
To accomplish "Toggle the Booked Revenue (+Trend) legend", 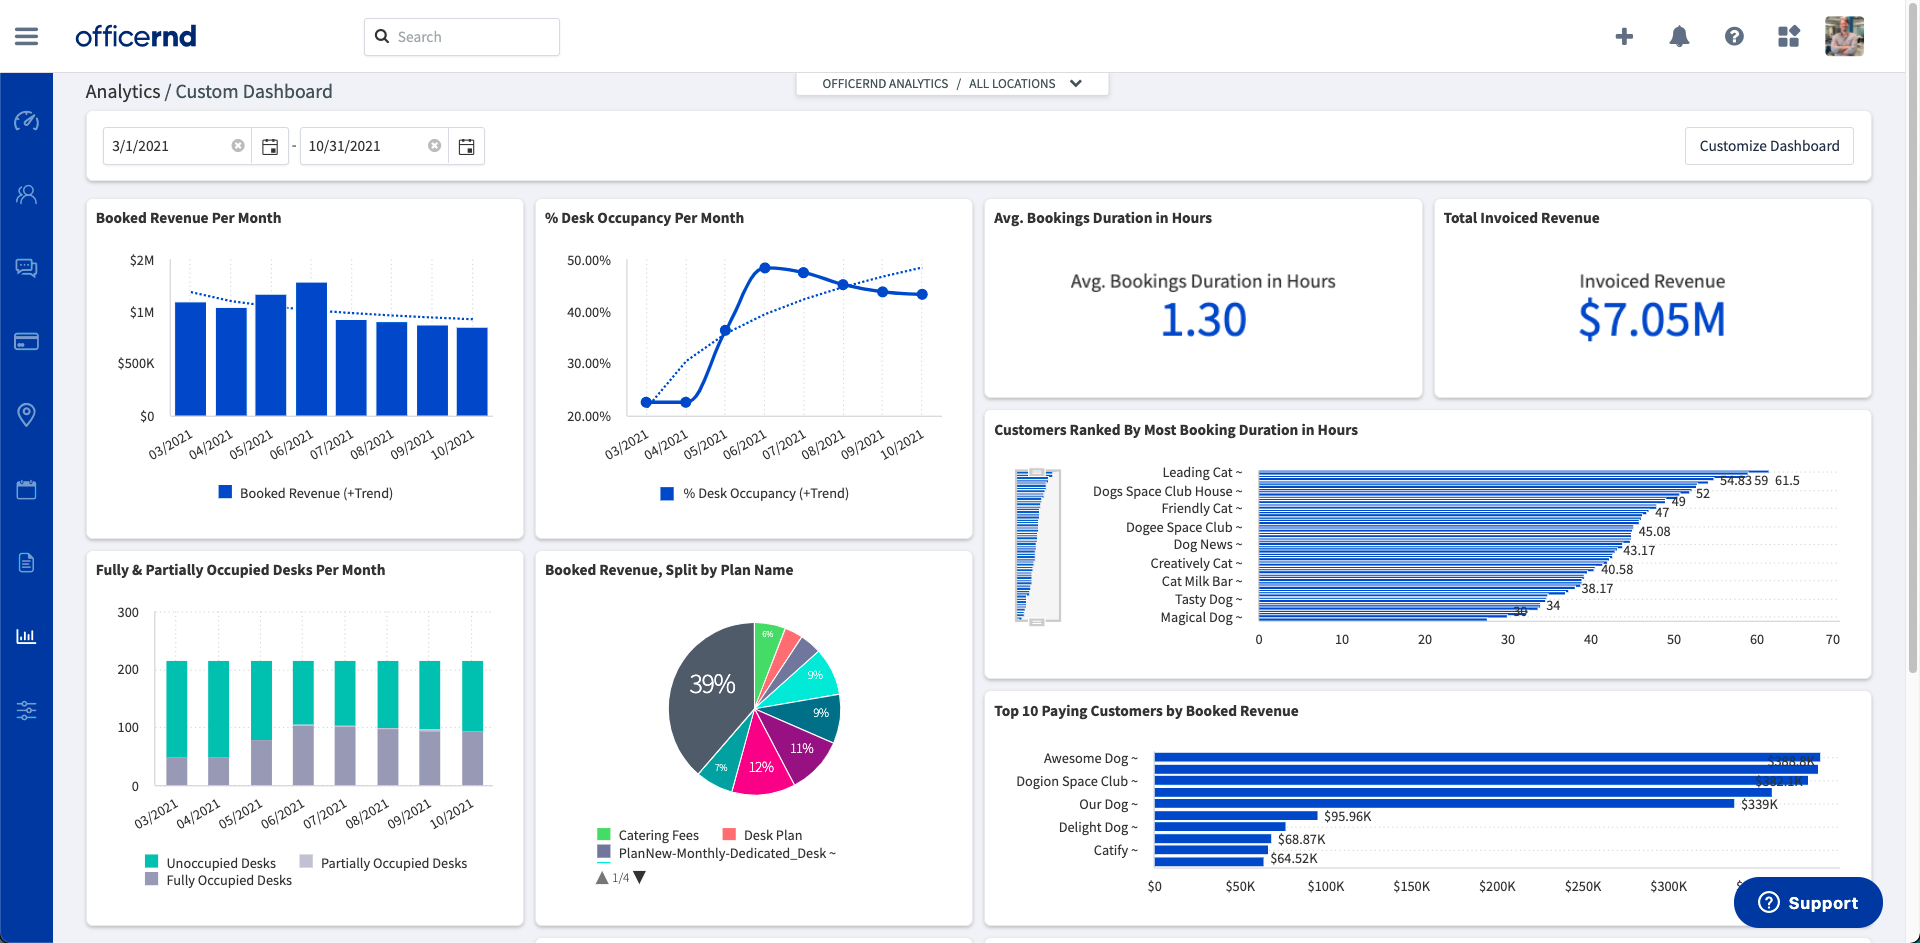I will point(306,493).
